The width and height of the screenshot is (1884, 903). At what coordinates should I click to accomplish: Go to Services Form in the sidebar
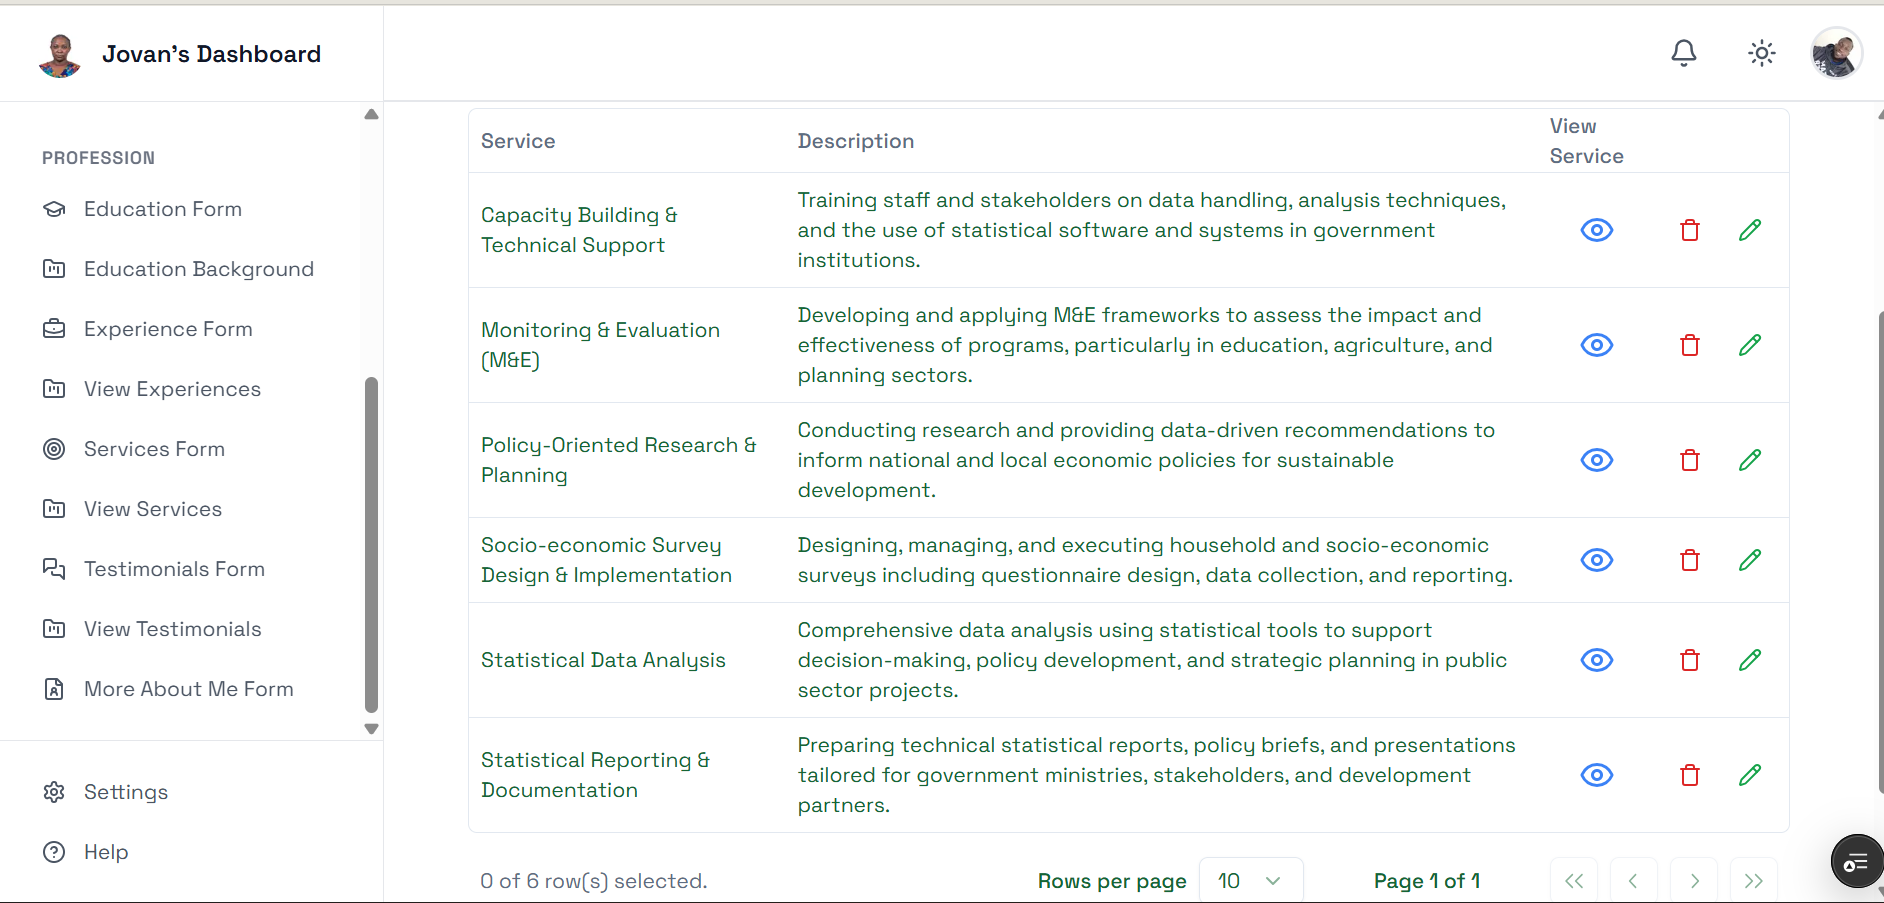coord(154,449)
